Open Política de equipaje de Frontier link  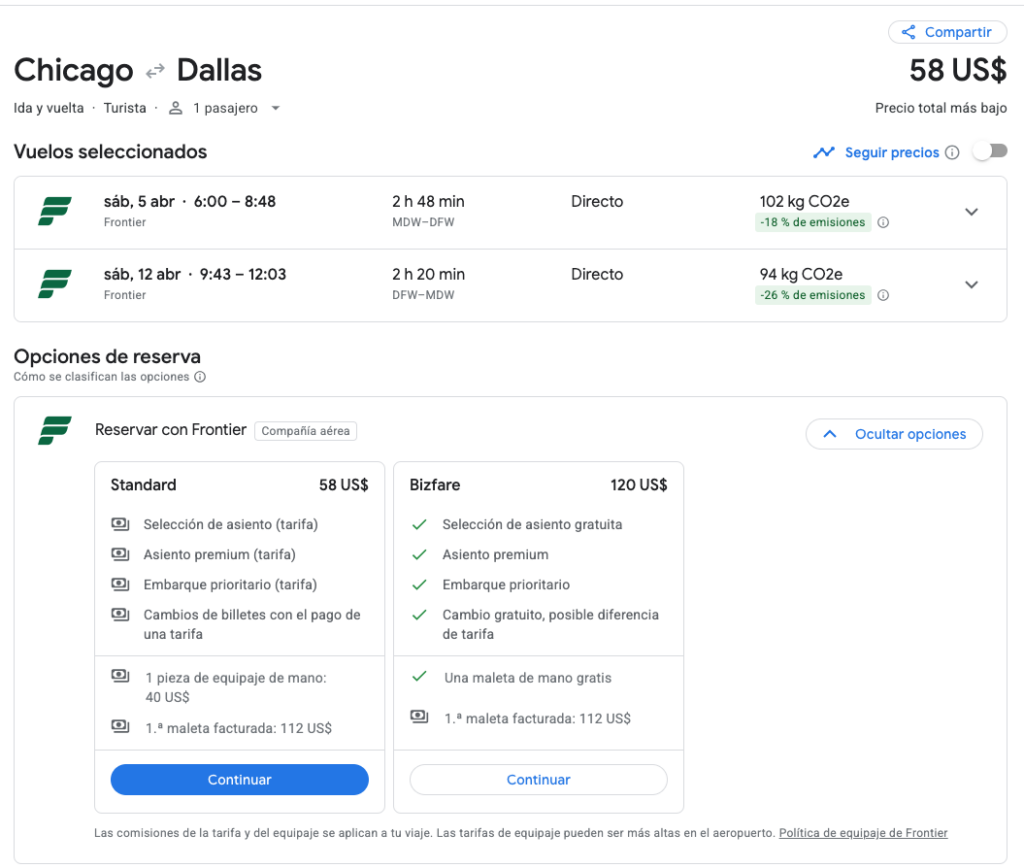(x=863, y=833)
